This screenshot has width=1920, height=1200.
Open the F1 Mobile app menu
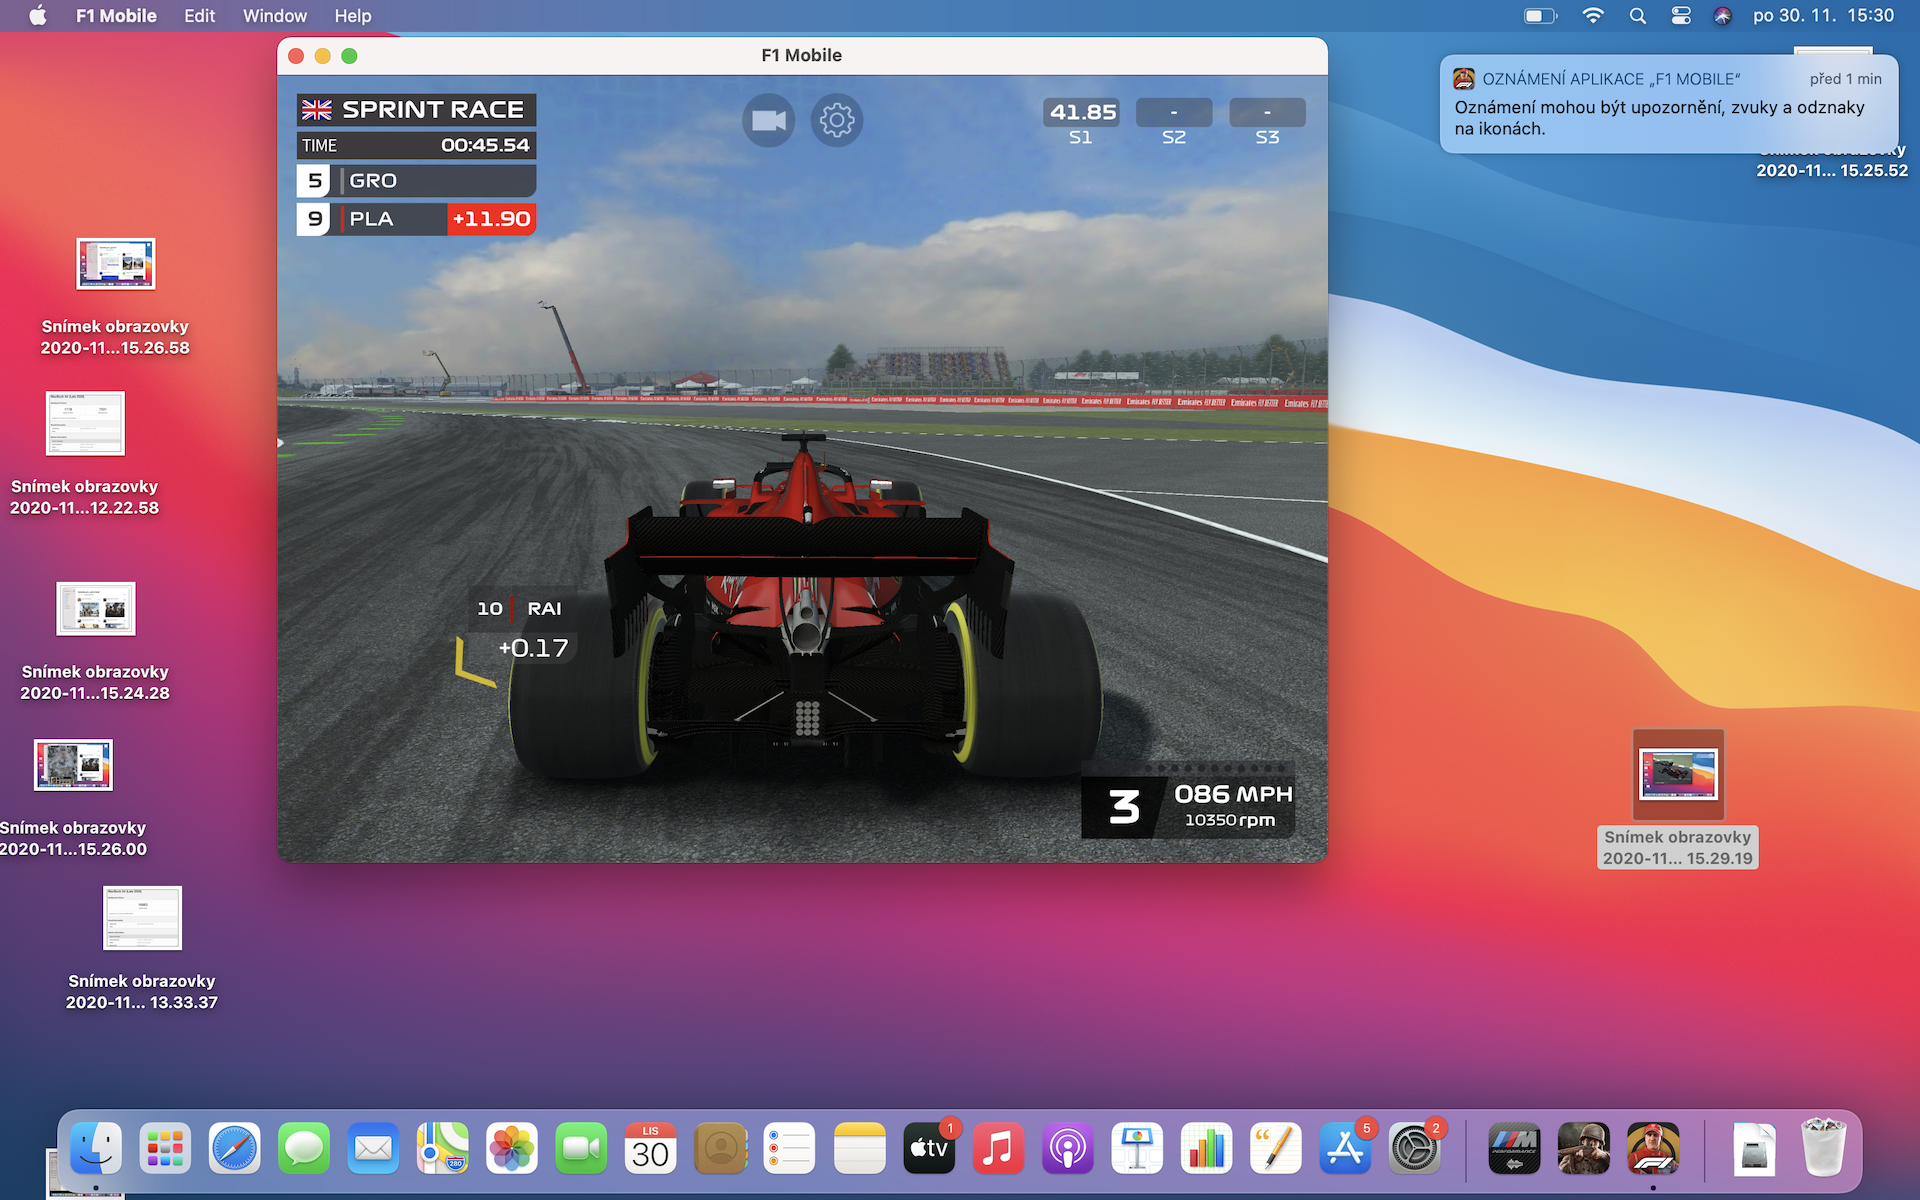pos(116,16)
